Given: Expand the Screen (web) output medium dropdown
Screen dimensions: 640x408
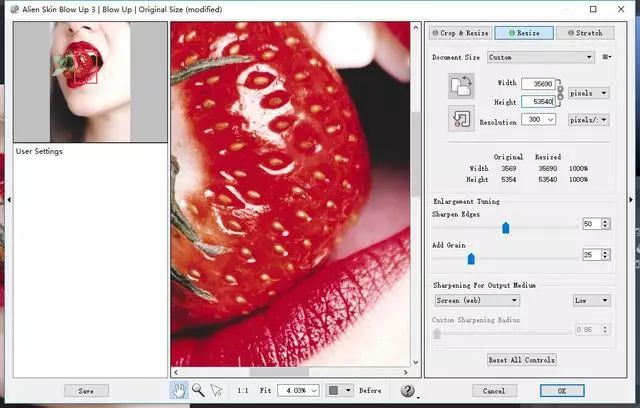Looking at the screenshot, I should [x=477, y=300].
